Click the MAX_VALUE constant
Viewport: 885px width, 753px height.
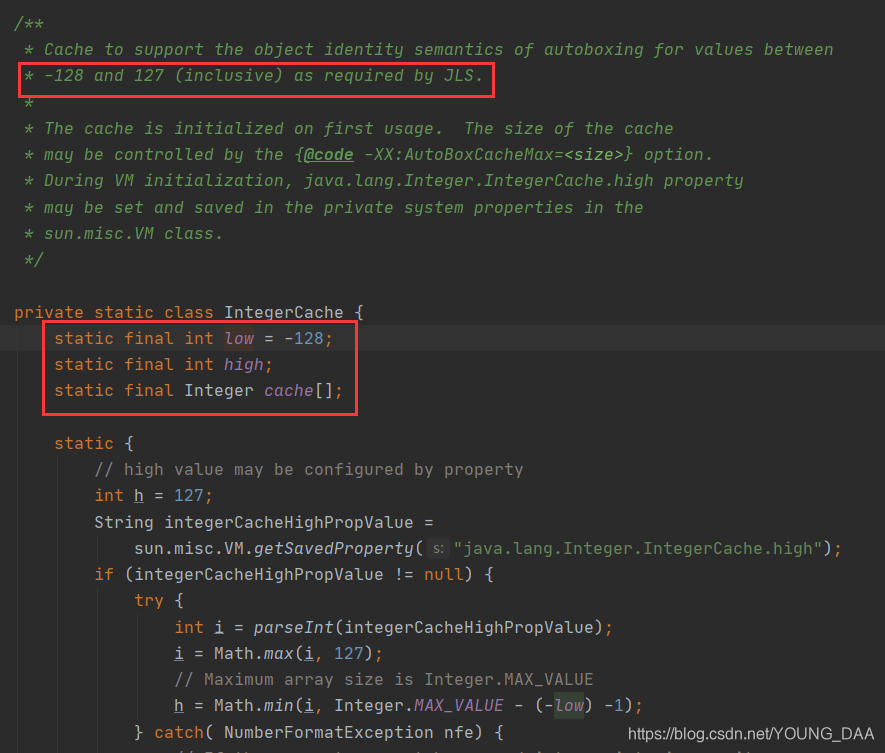(x=458, y=706)
